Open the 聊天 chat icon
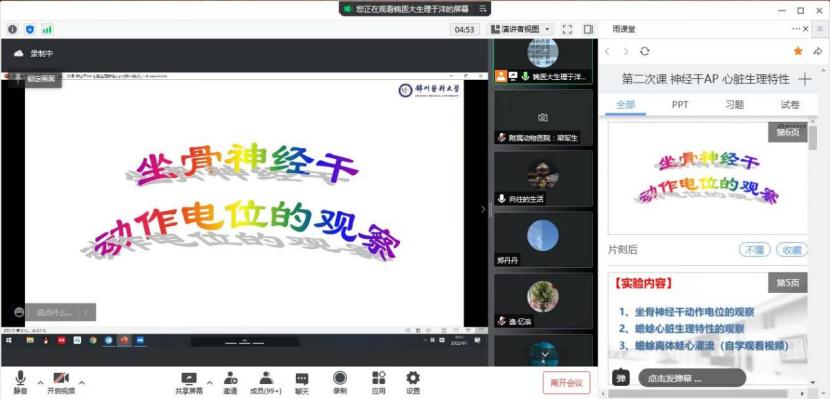This screenshot has width=830, height=399. pyautogui.click(x=302, y=378)
